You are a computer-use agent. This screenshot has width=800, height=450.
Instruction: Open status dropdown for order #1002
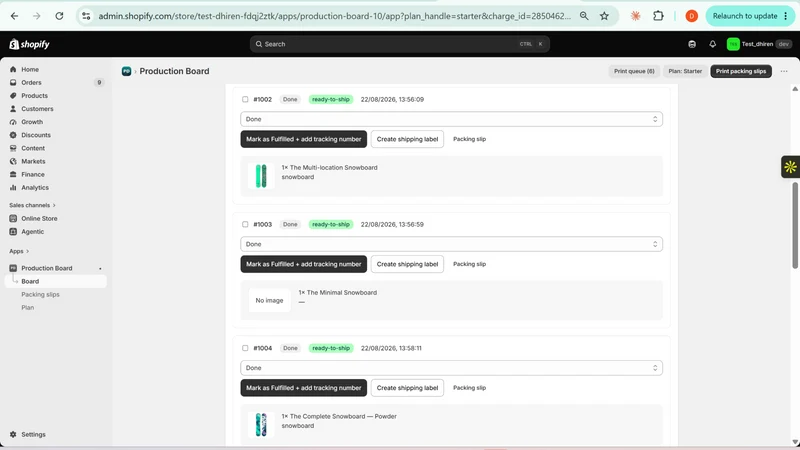tap(452, 119)
